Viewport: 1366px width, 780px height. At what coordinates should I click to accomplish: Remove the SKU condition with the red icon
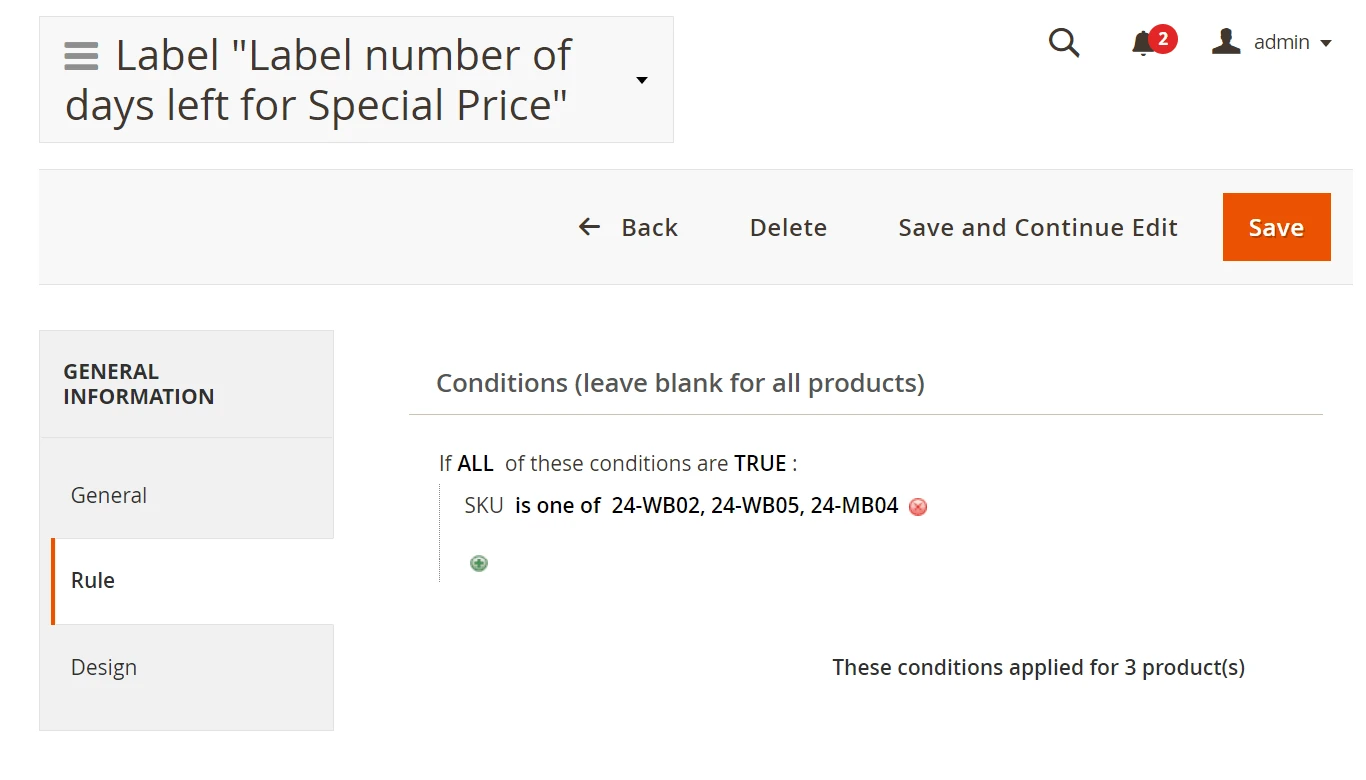[x=918, y=507]
